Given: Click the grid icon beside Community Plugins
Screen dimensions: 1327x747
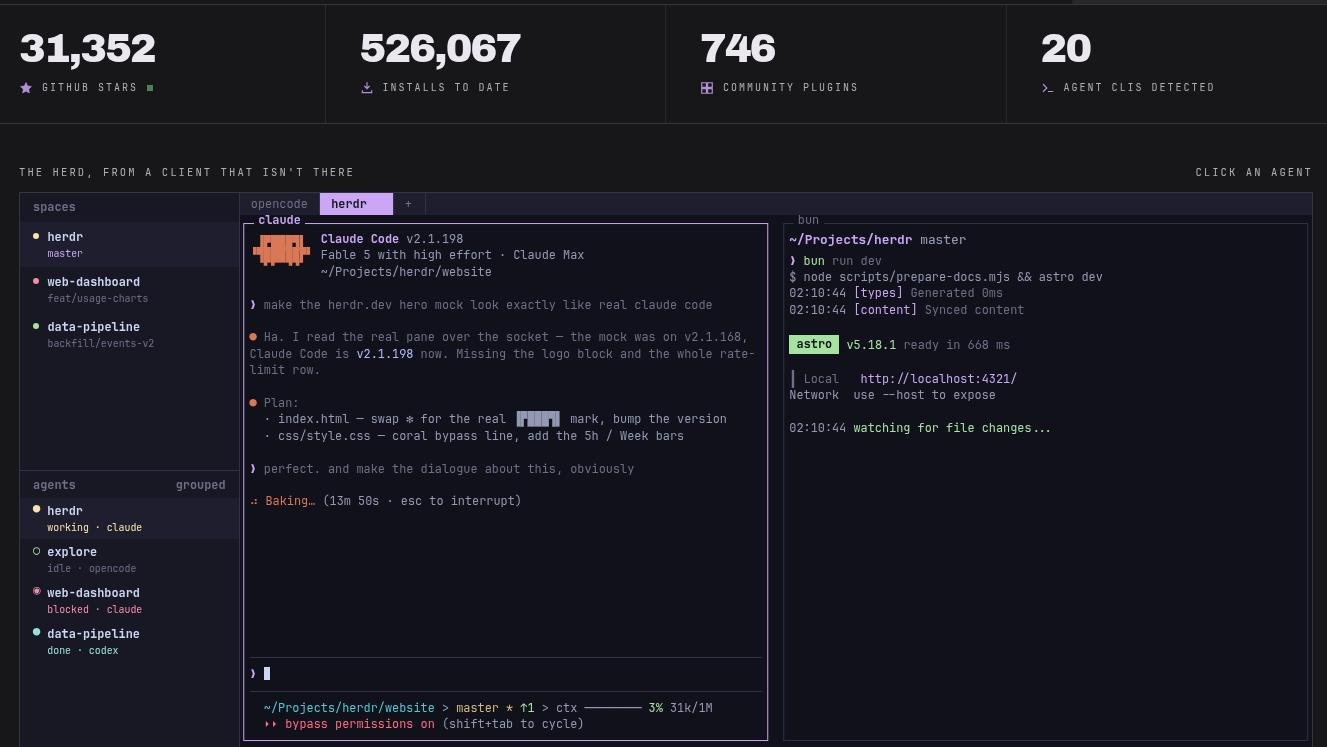Looking at the screenshot, I should pos(707,88).
